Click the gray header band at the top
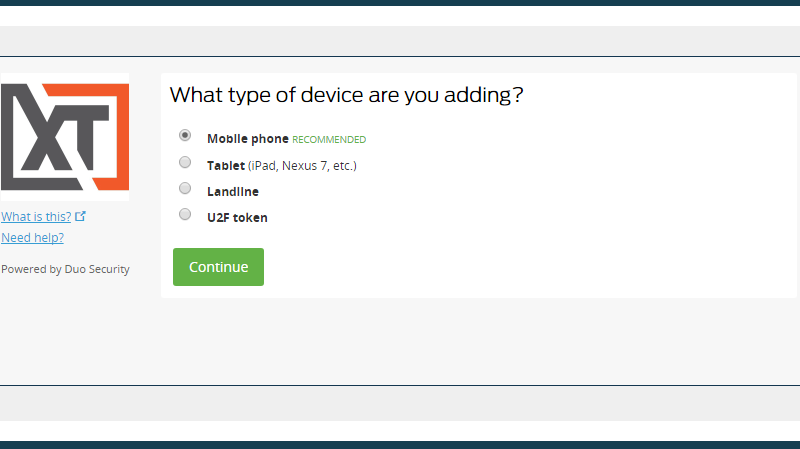Image resolution: width=800 pixels, height=449 pixels. click(x=400, y=41)
